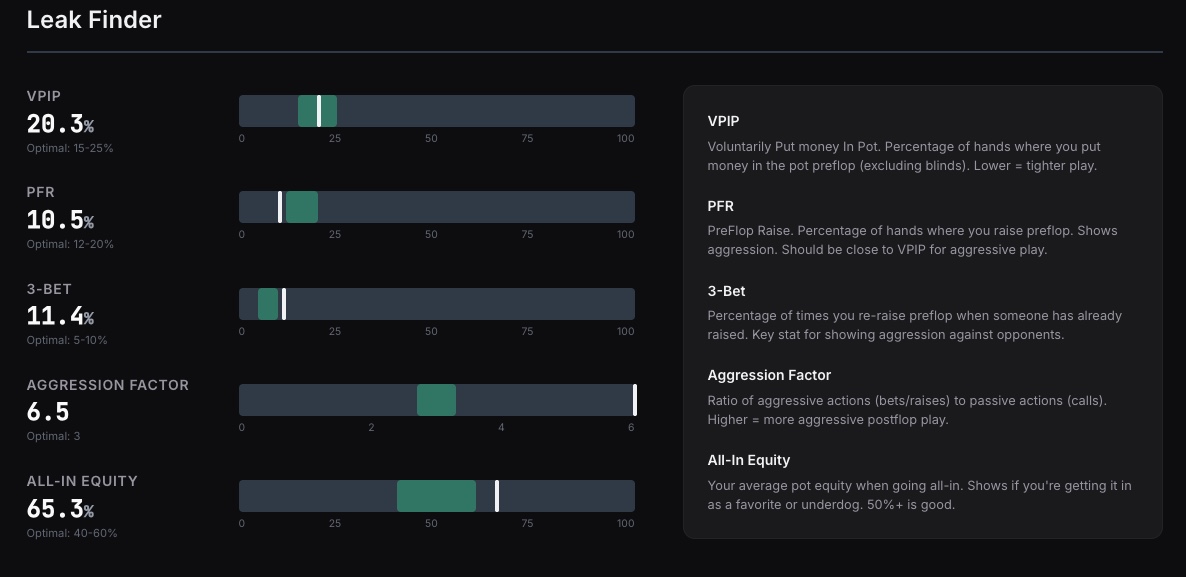Click the Aggression Factor bar marker
Screen dimensions: 1186x577
coord(635,400)
